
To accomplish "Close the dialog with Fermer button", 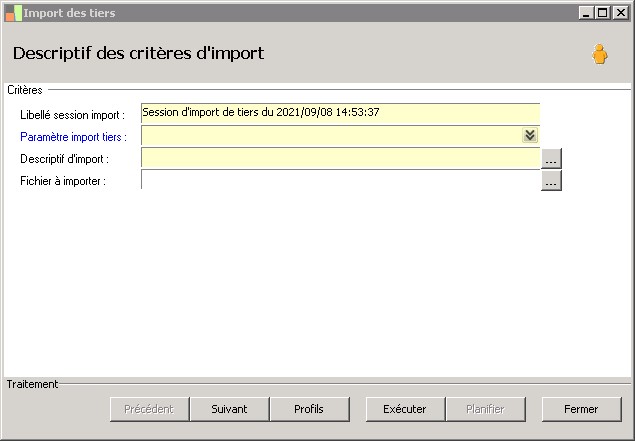I will point(581,409).
